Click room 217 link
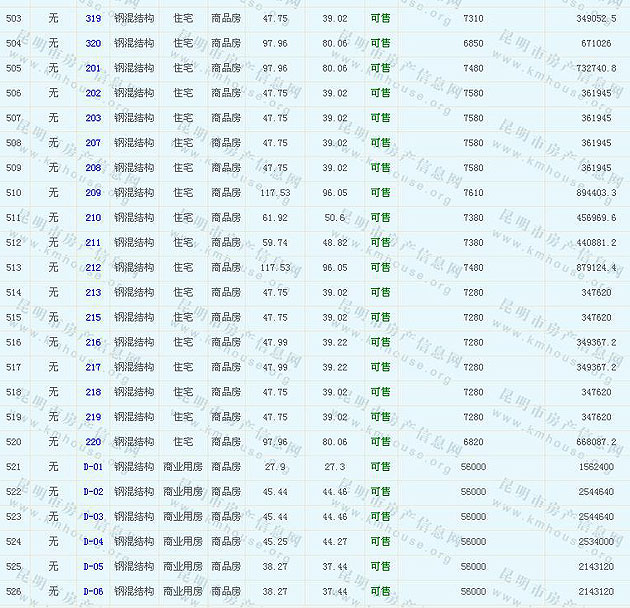630x608 pixels. [93, 368]
